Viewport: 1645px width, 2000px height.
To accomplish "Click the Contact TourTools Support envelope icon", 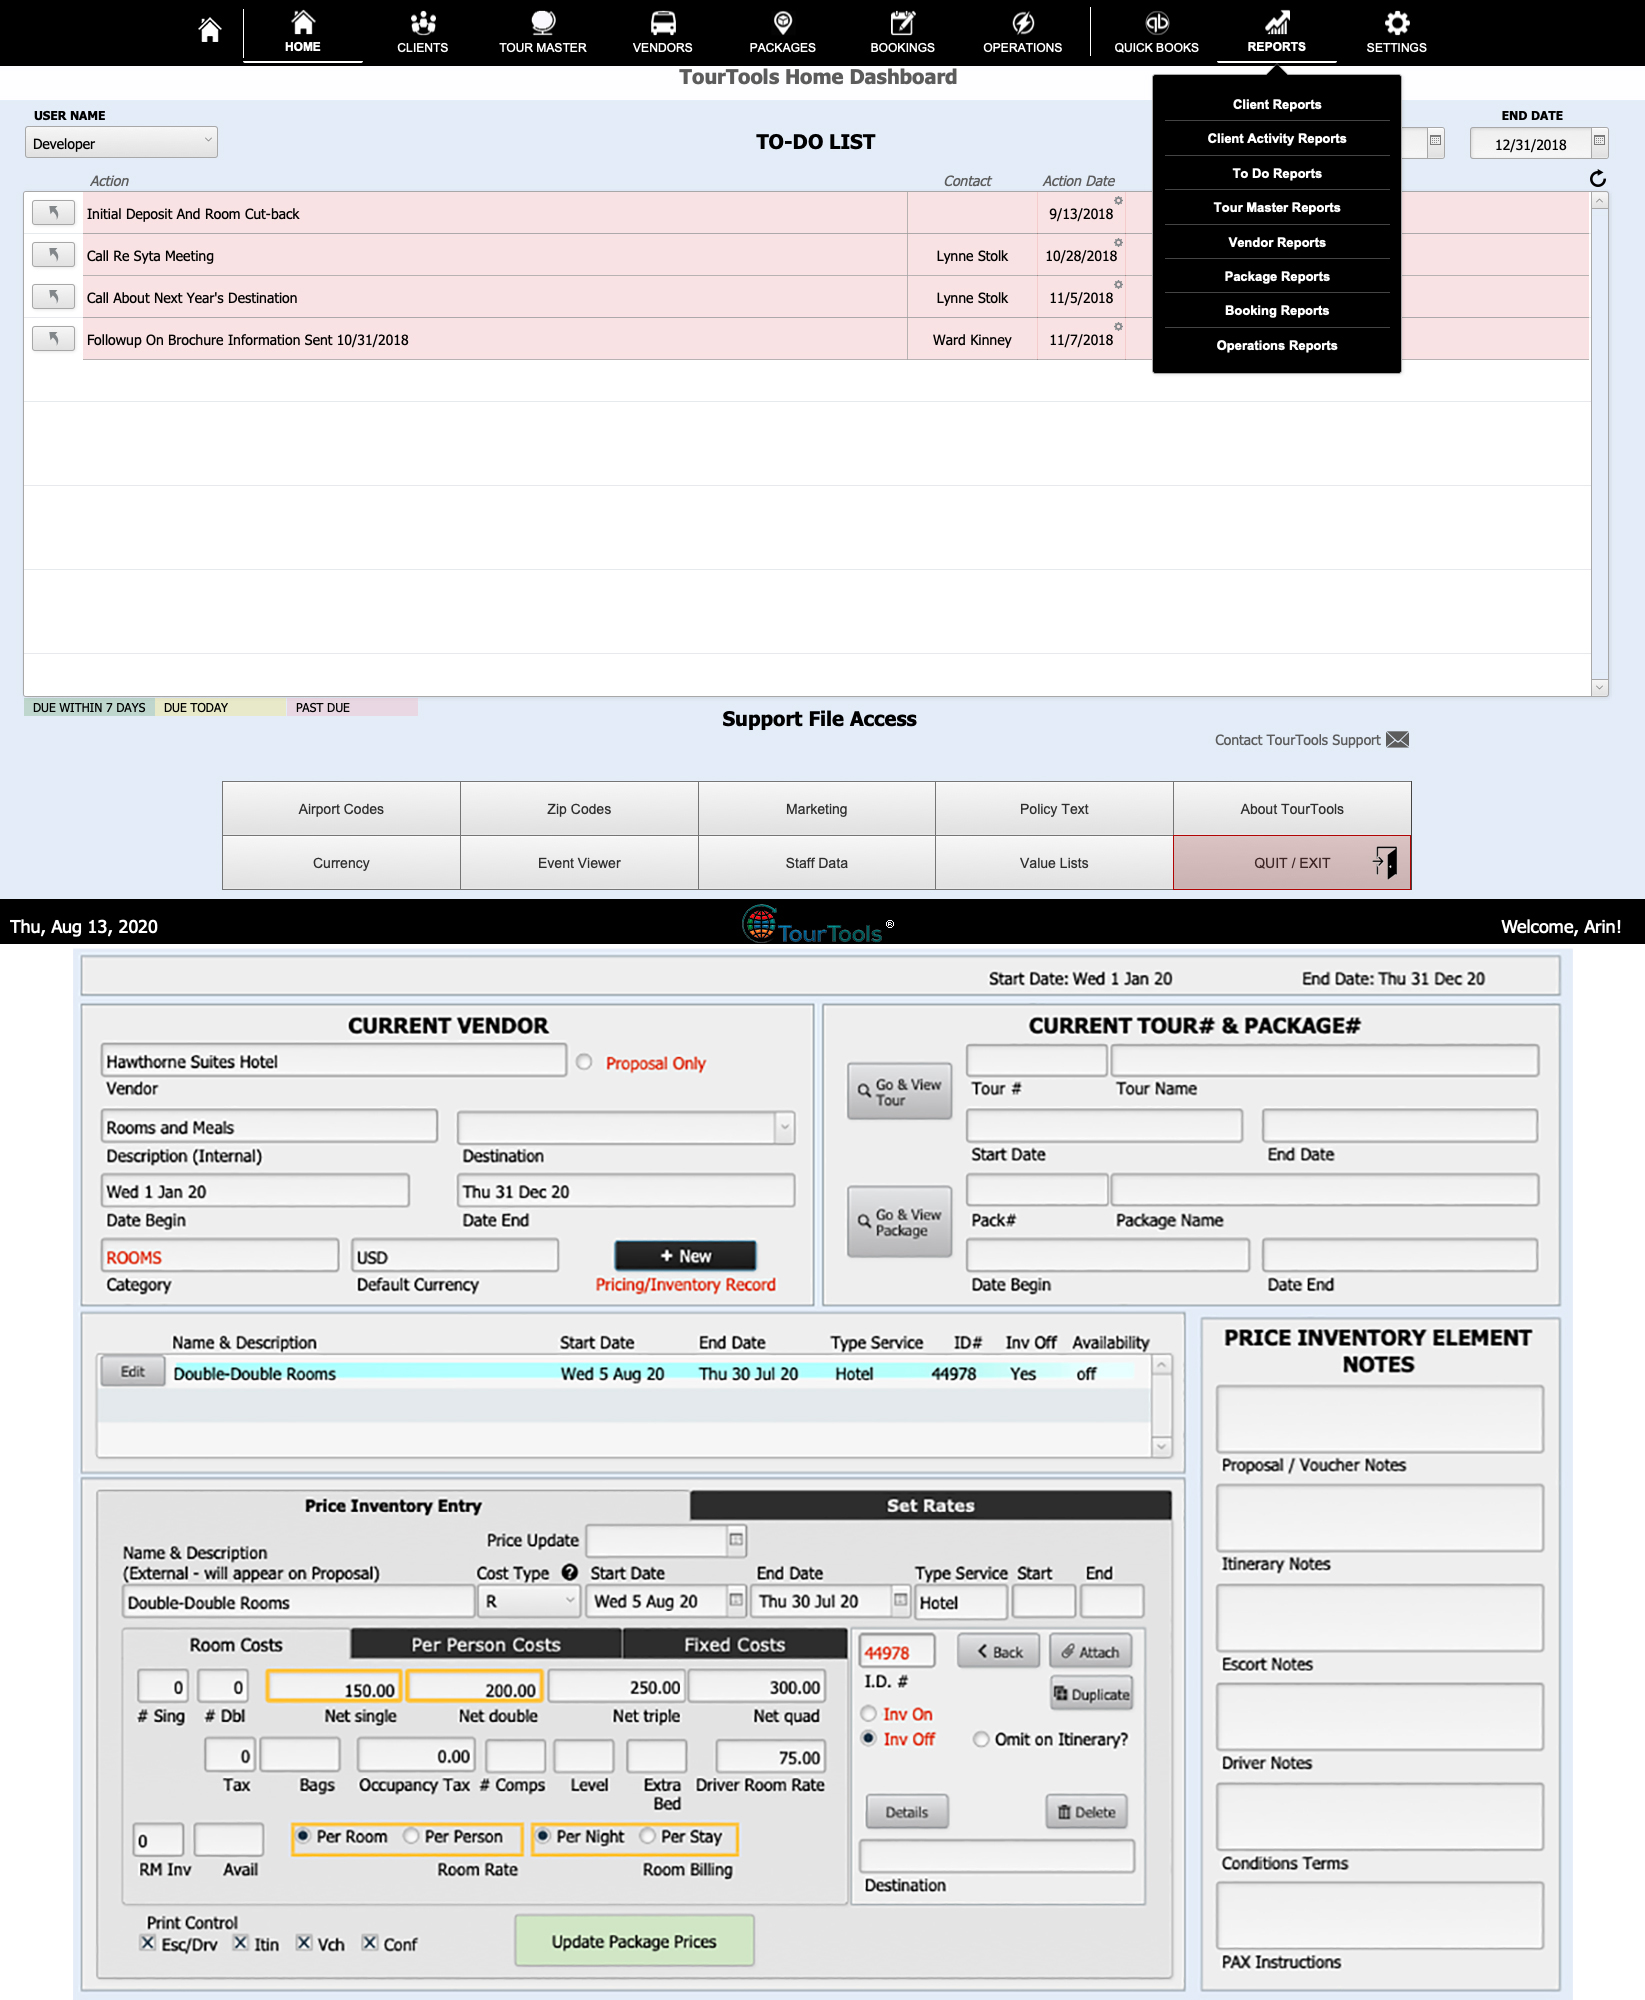I will [1398, 739].
